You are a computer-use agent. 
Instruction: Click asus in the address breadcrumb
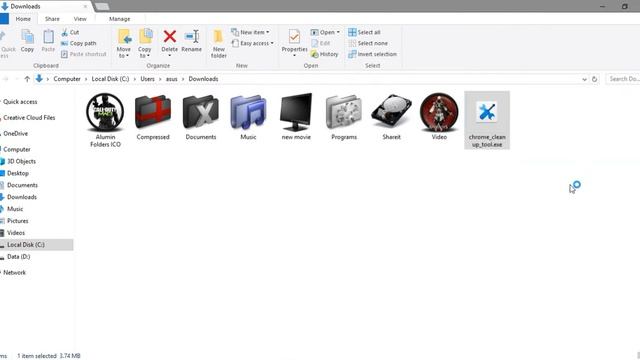[x=171, y=79]
